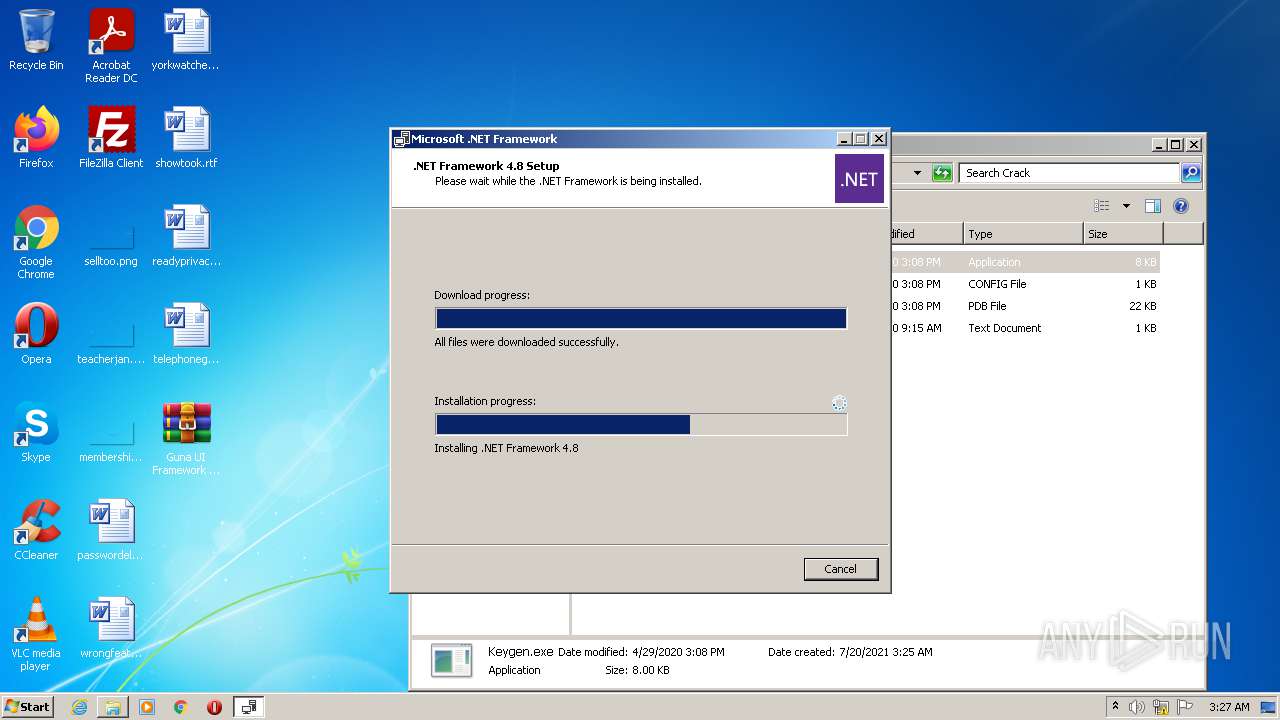Open Chrome from the taskbar
Screen dimensions: 1280x720
pos(181,707)
